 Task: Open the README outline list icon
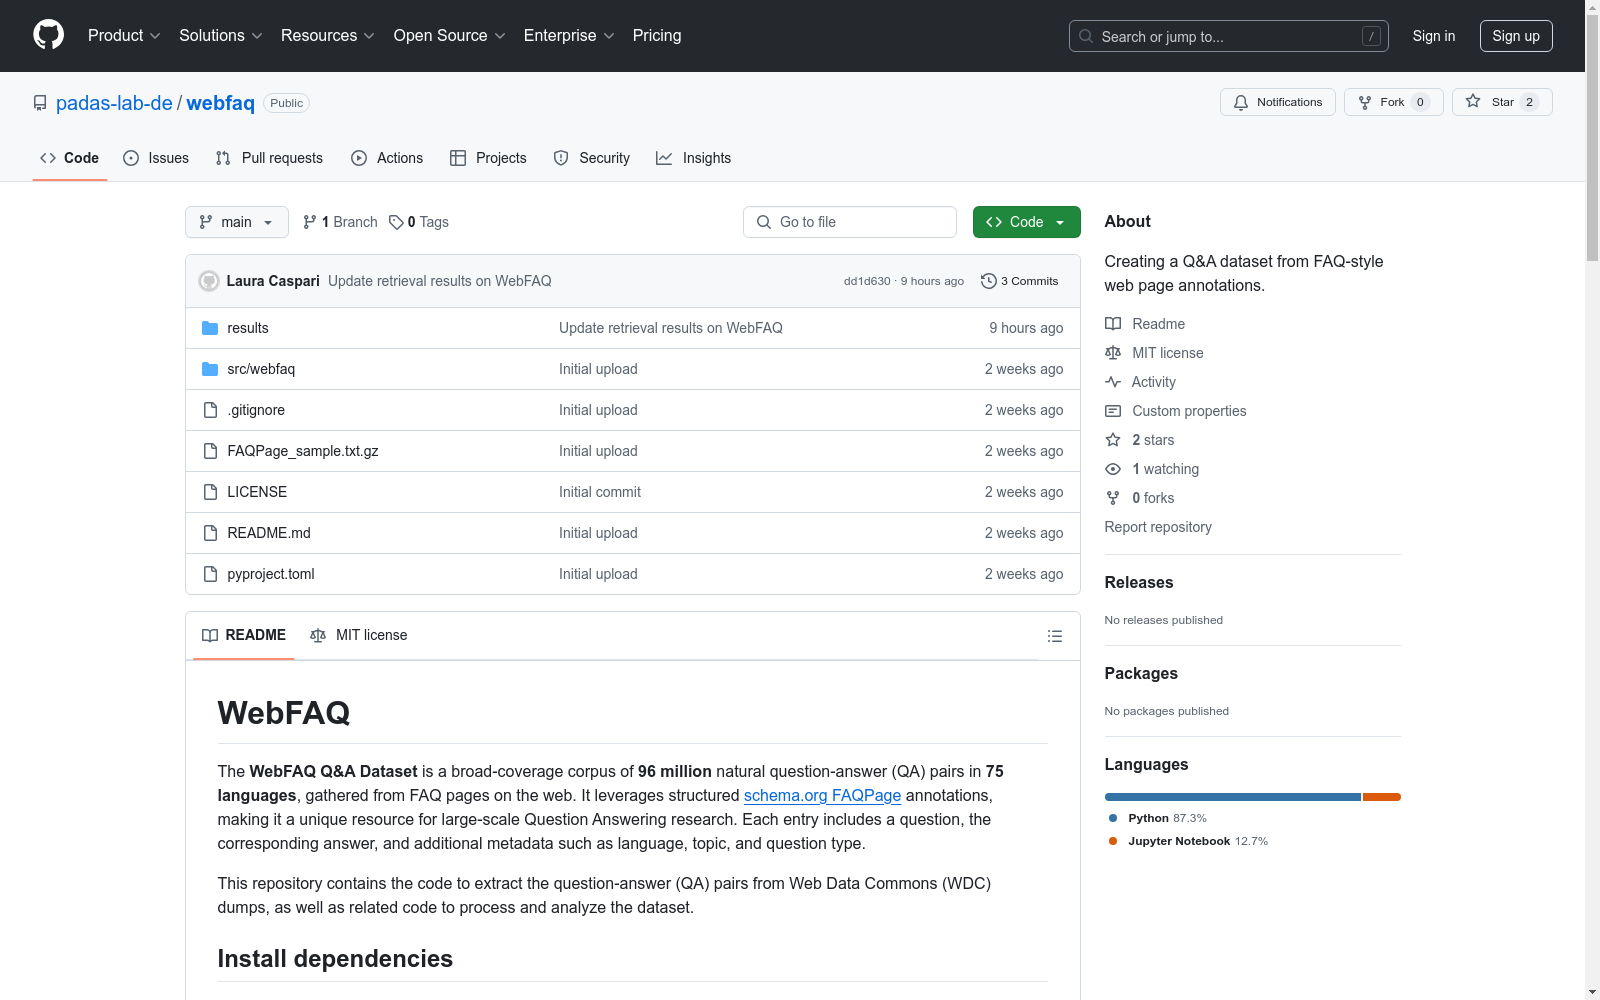(x=1054, y=636)
